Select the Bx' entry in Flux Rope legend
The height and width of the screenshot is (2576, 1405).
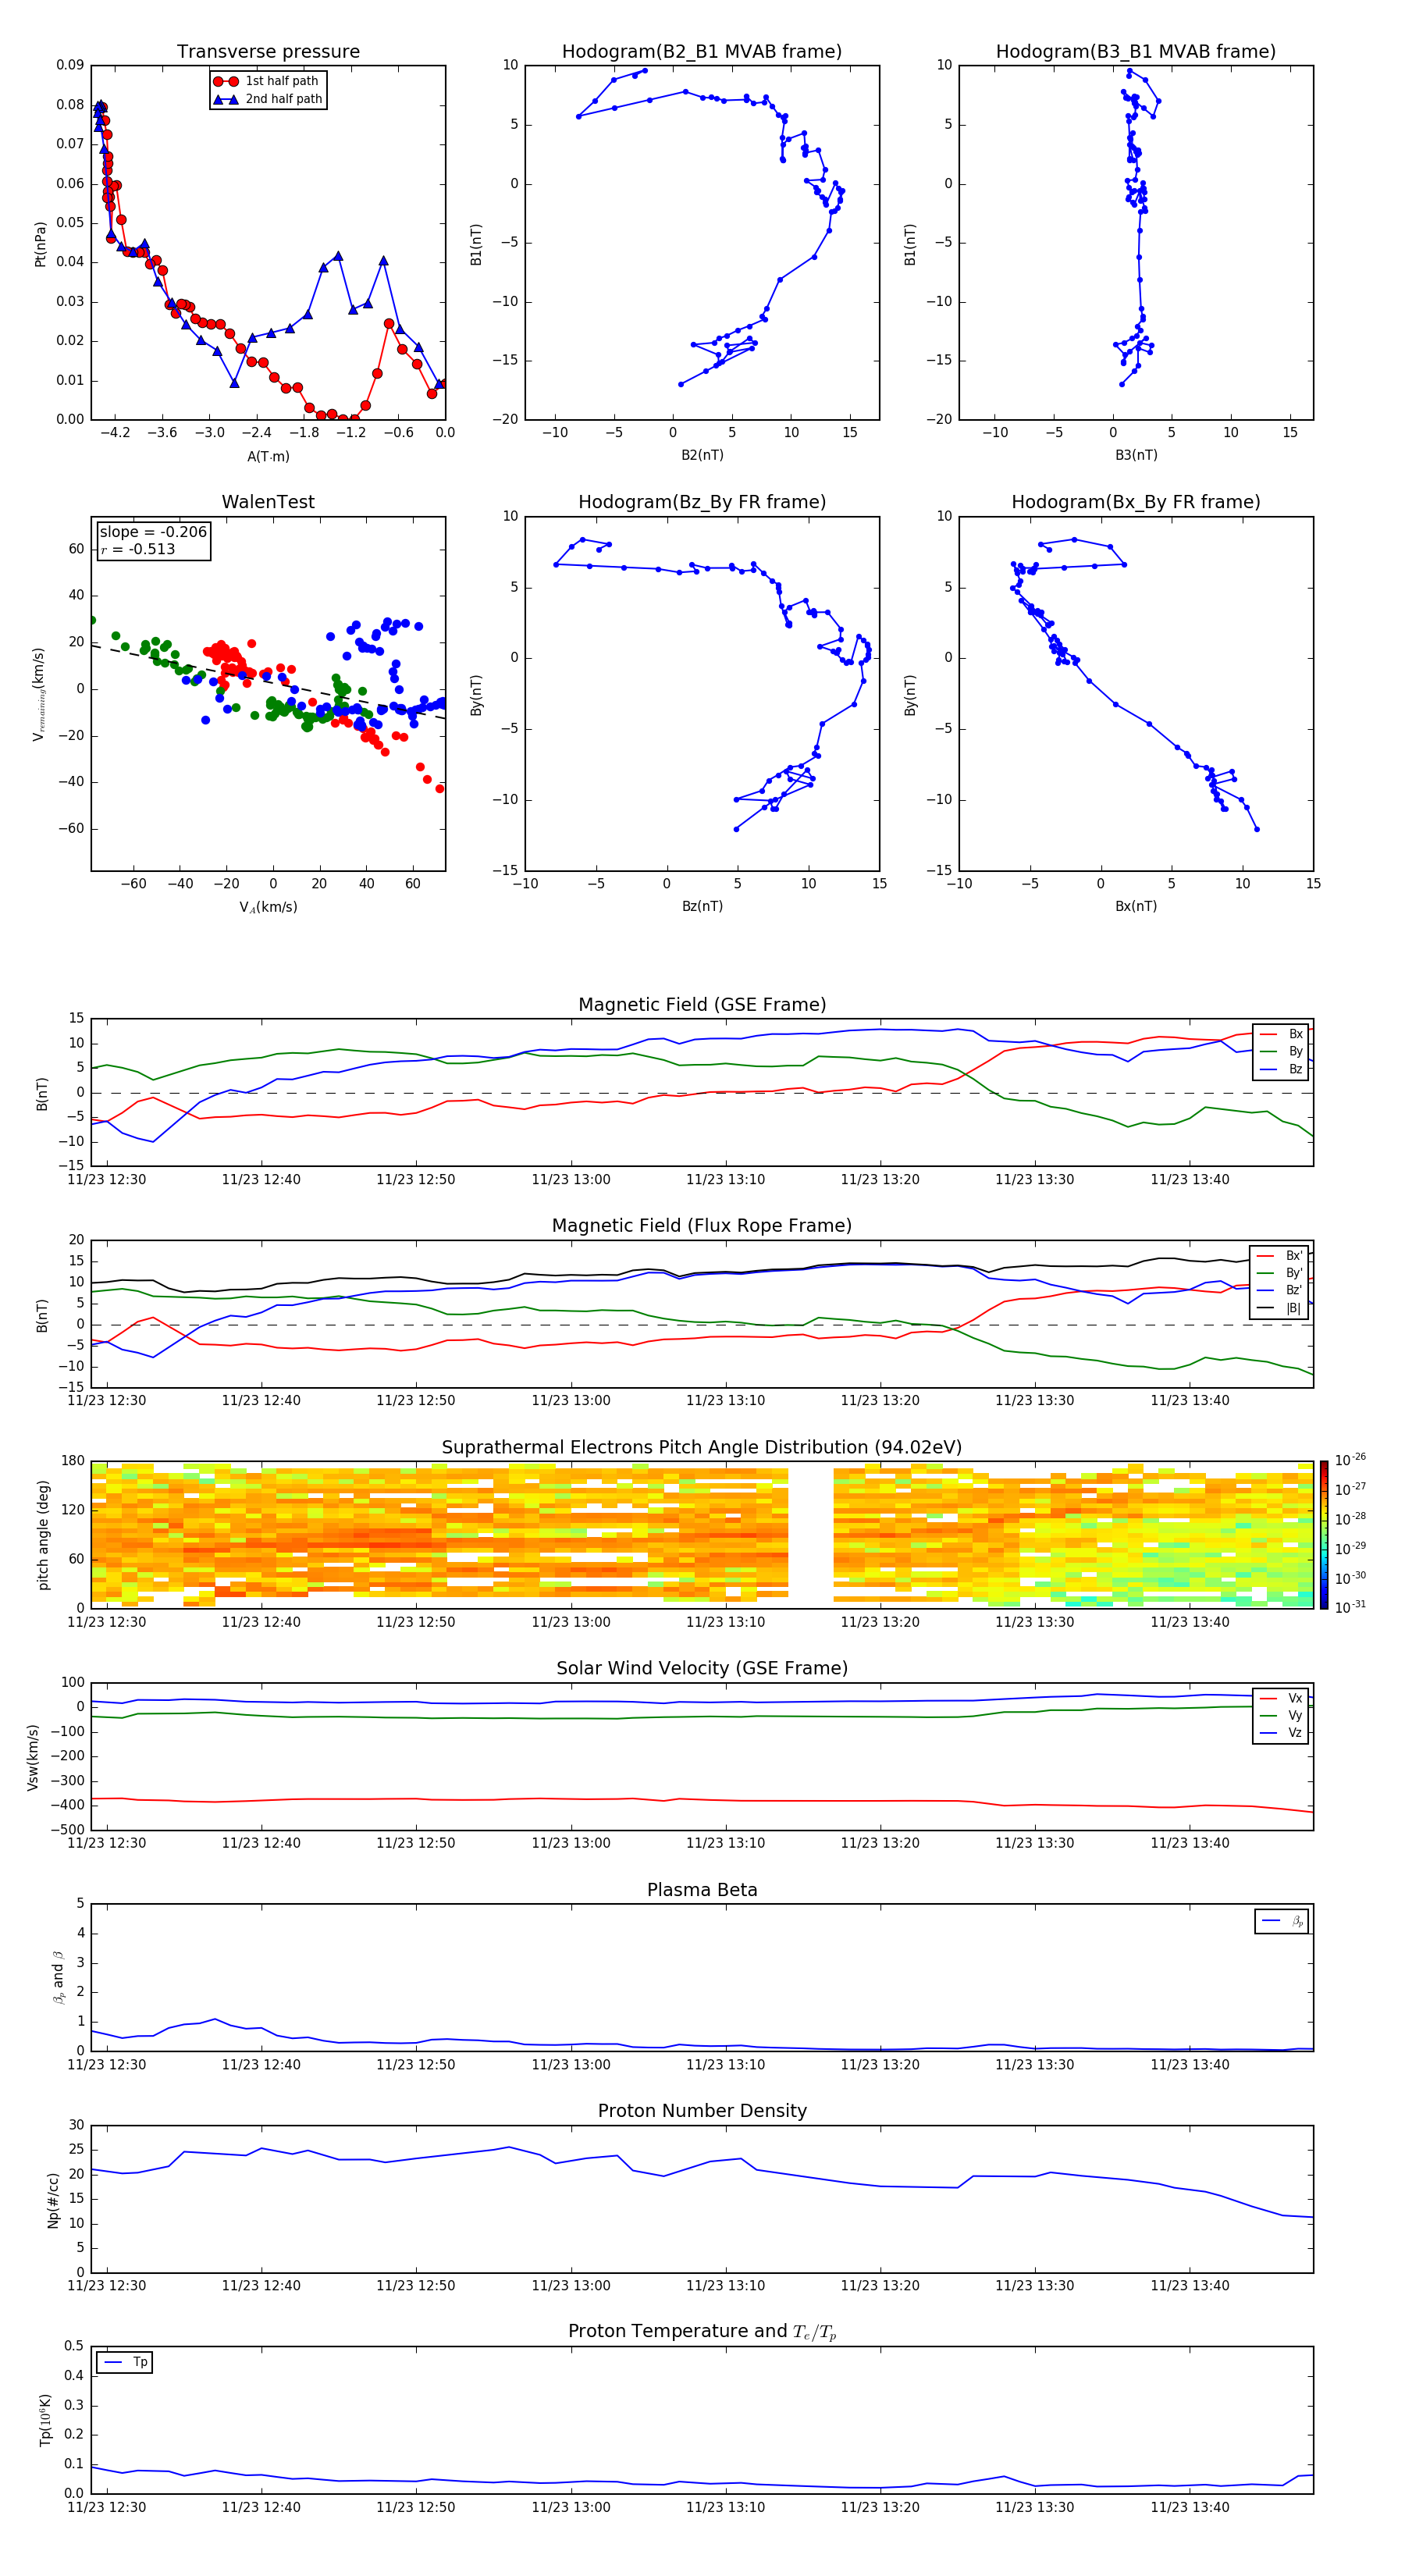[1281, 1256]
